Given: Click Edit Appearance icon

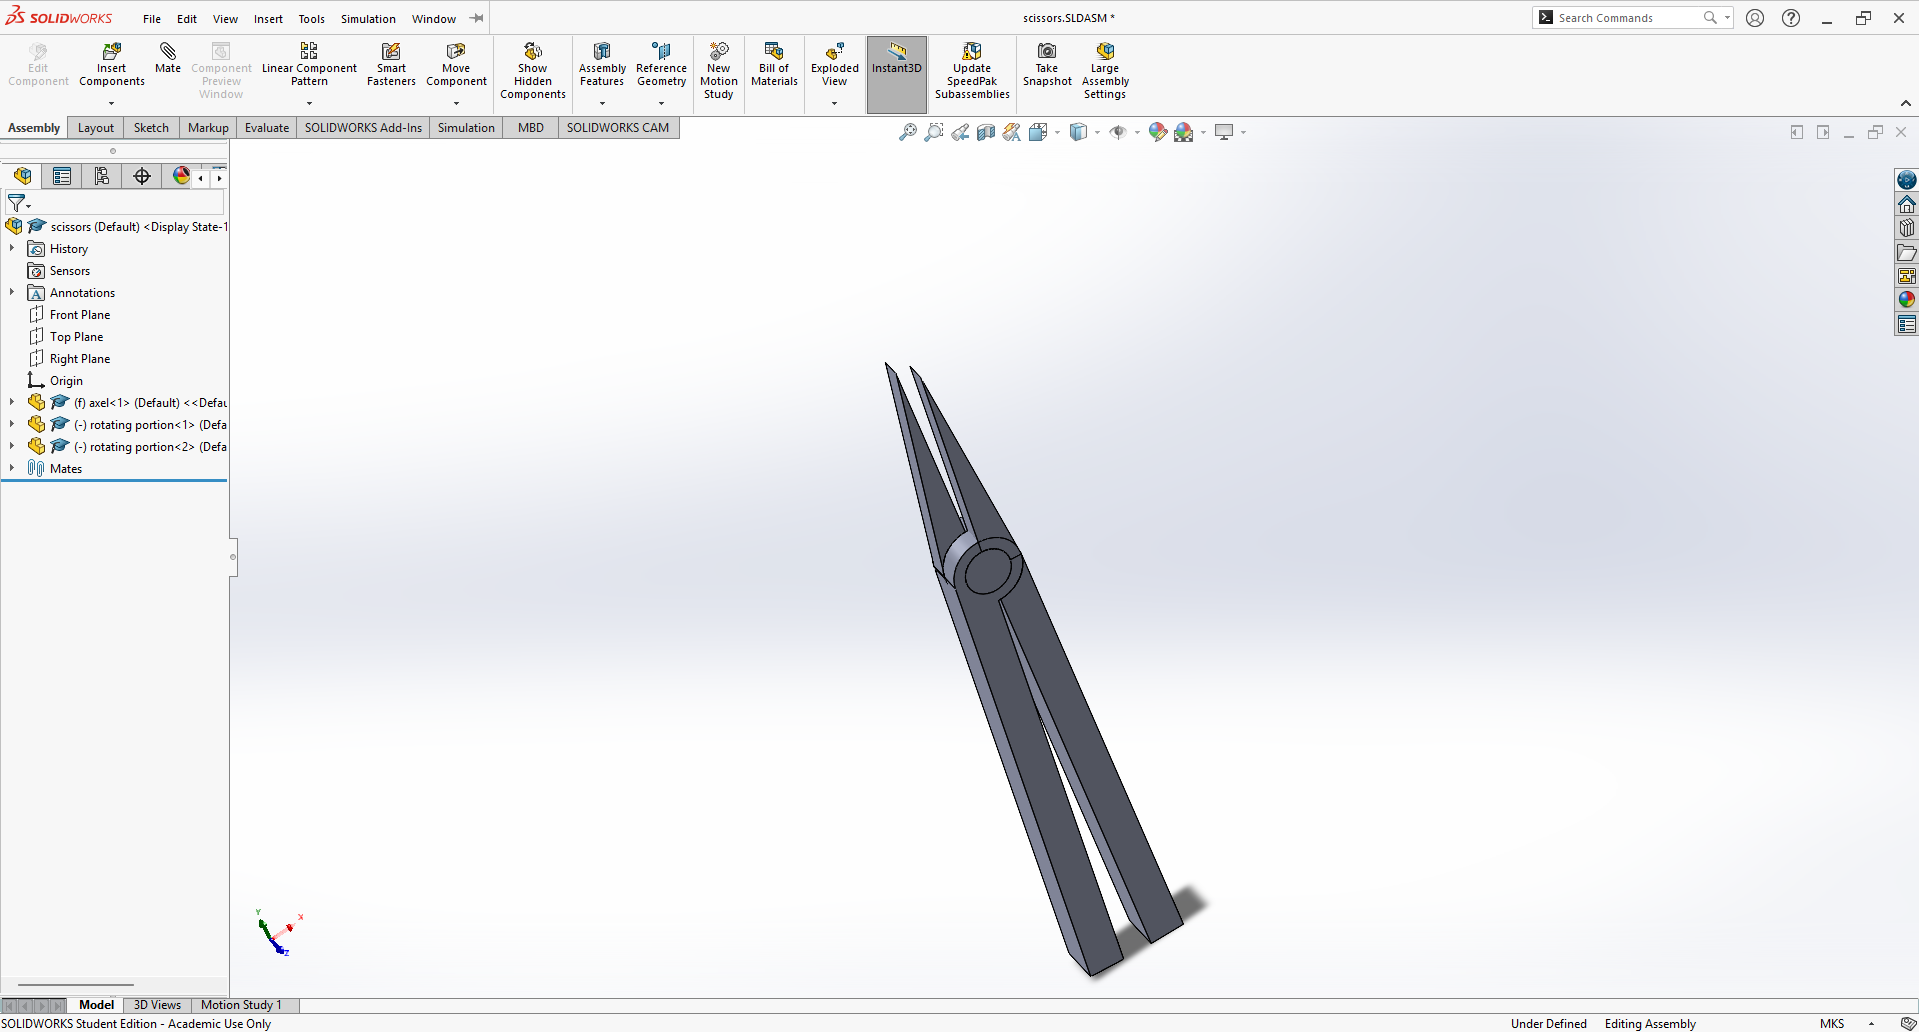Looking at the screenshot, I should [x=1158, y=132].
